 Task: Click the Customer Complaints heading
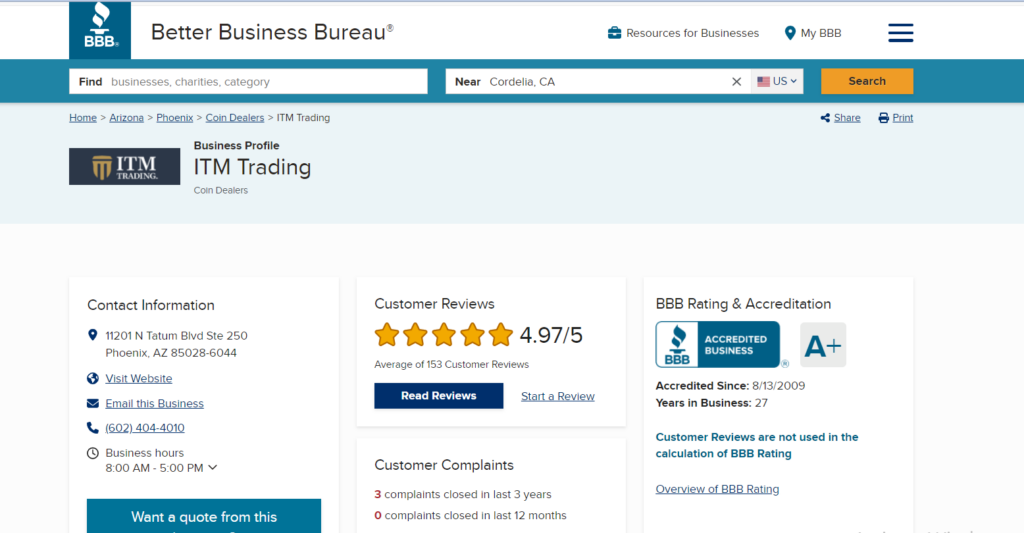(444, 465)
